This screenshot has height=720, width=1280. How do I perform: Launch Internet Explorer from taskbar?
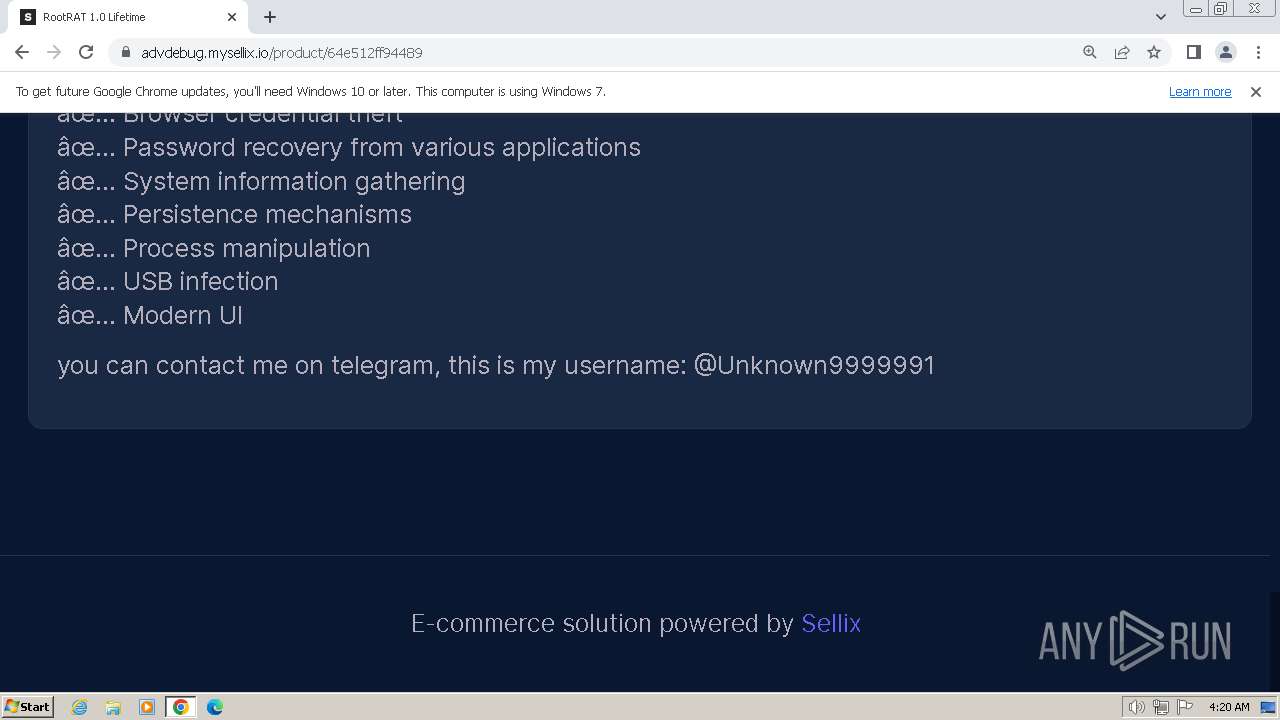80,707
